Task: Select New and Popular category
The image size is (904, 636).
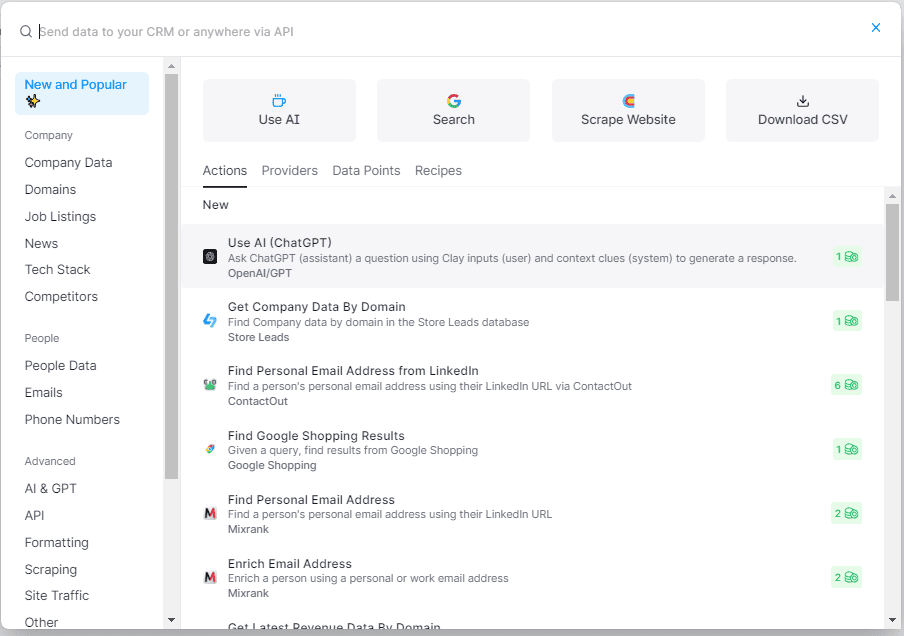Action: tap(82, 93)
